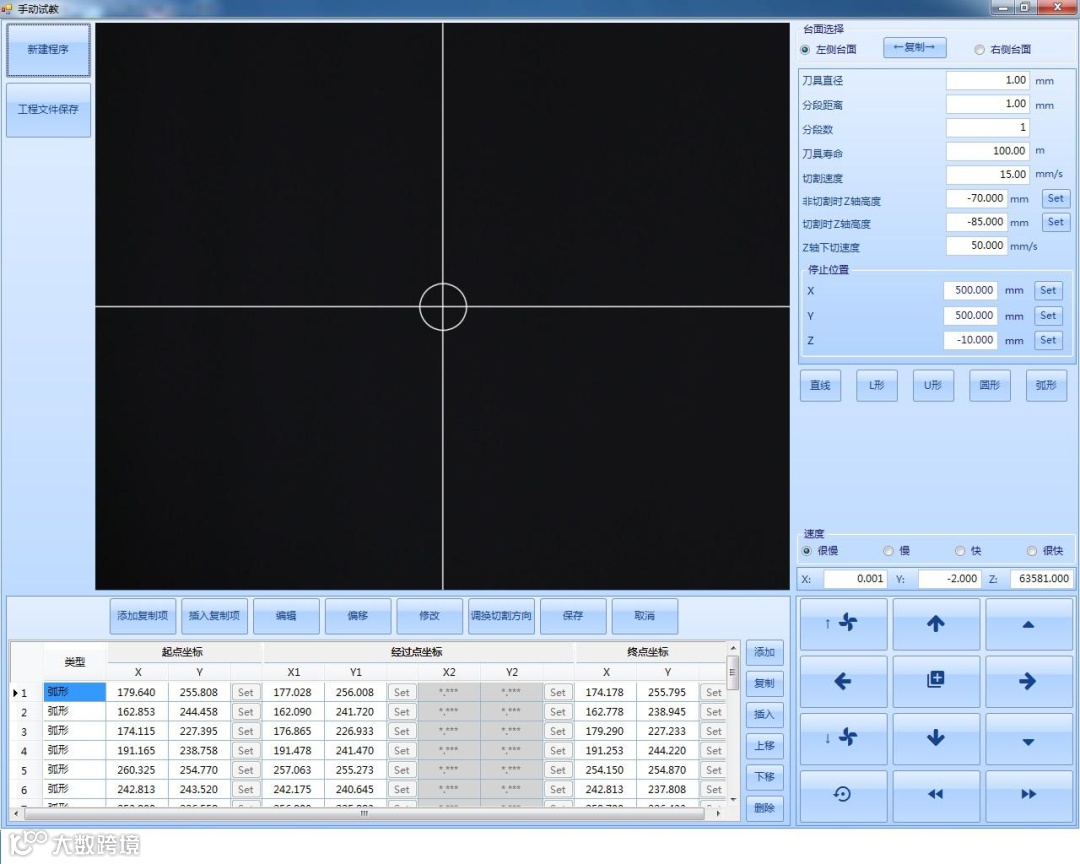1080x864 pixels.
Task: Select 右侧台面 radio option
Action: pos(979,50)
